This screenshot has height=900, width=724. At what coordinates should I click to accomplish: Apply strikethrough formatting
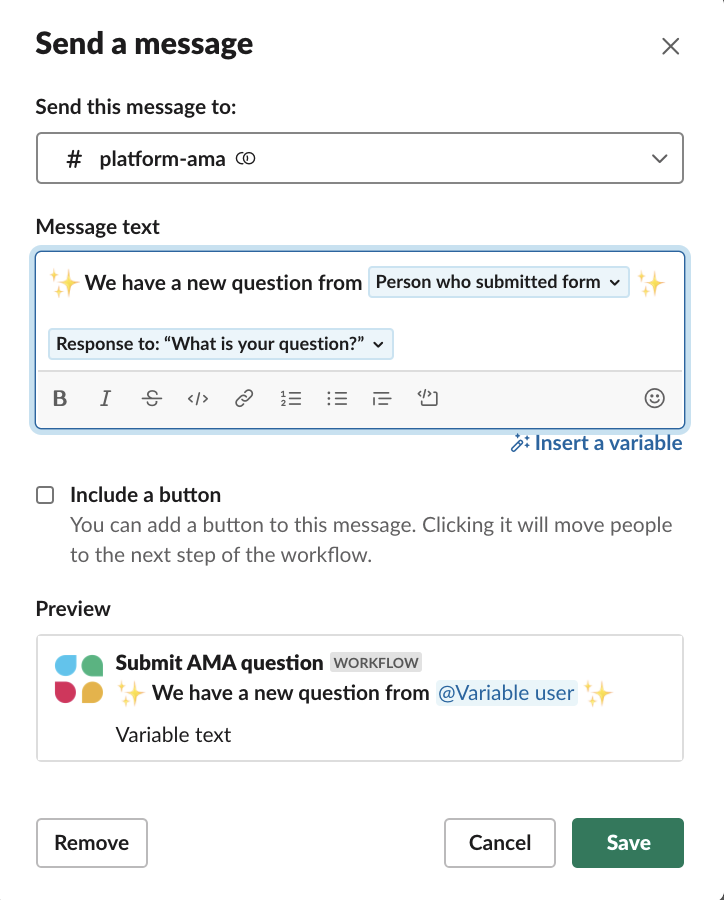click(x=152, y=398)
